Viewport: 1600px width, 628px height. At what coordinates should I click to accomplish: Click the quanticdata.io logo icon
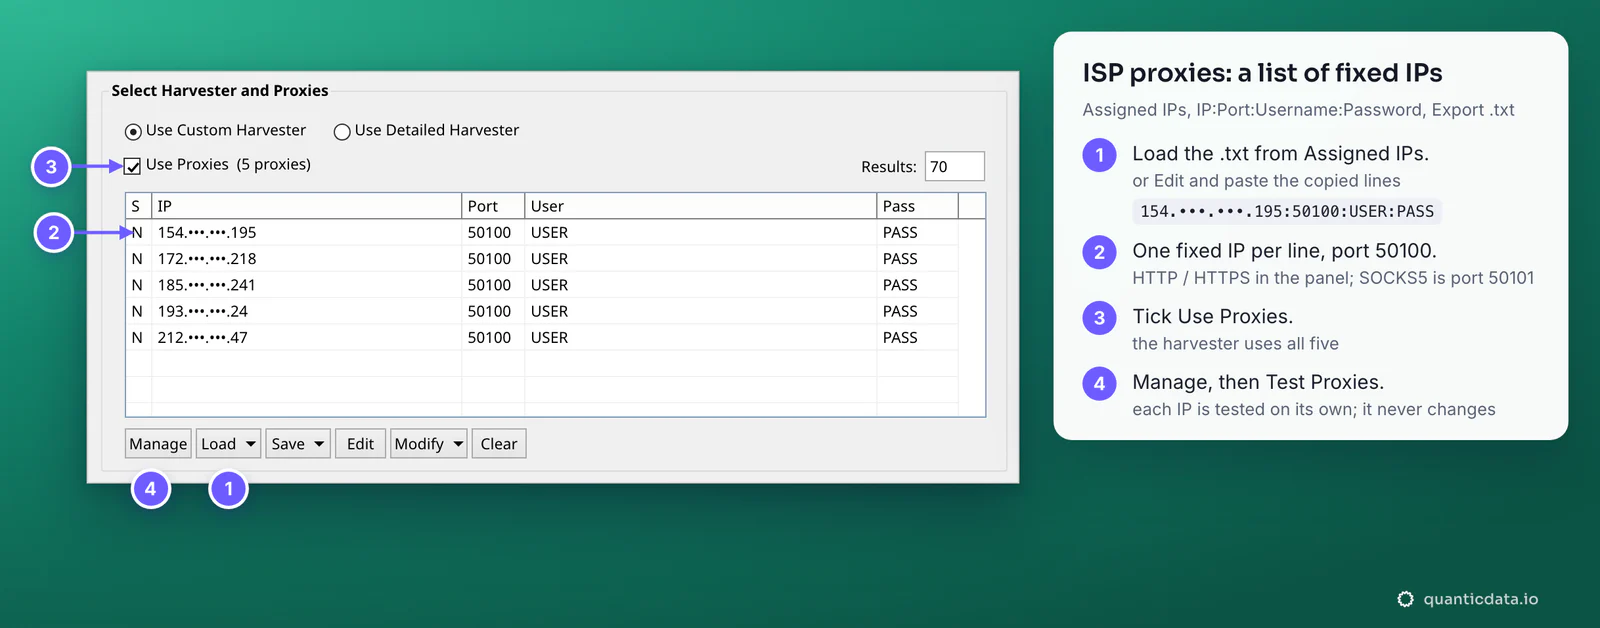(1405, 599)
